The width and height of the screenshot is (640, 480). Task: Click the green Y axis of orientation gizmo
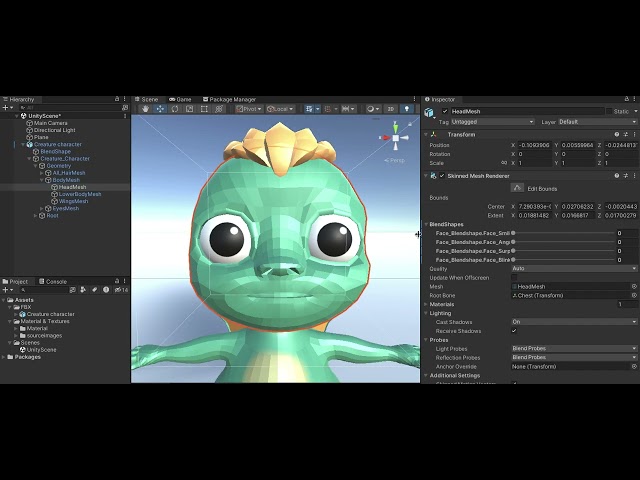pyautogui.click(x=396, y=127)
